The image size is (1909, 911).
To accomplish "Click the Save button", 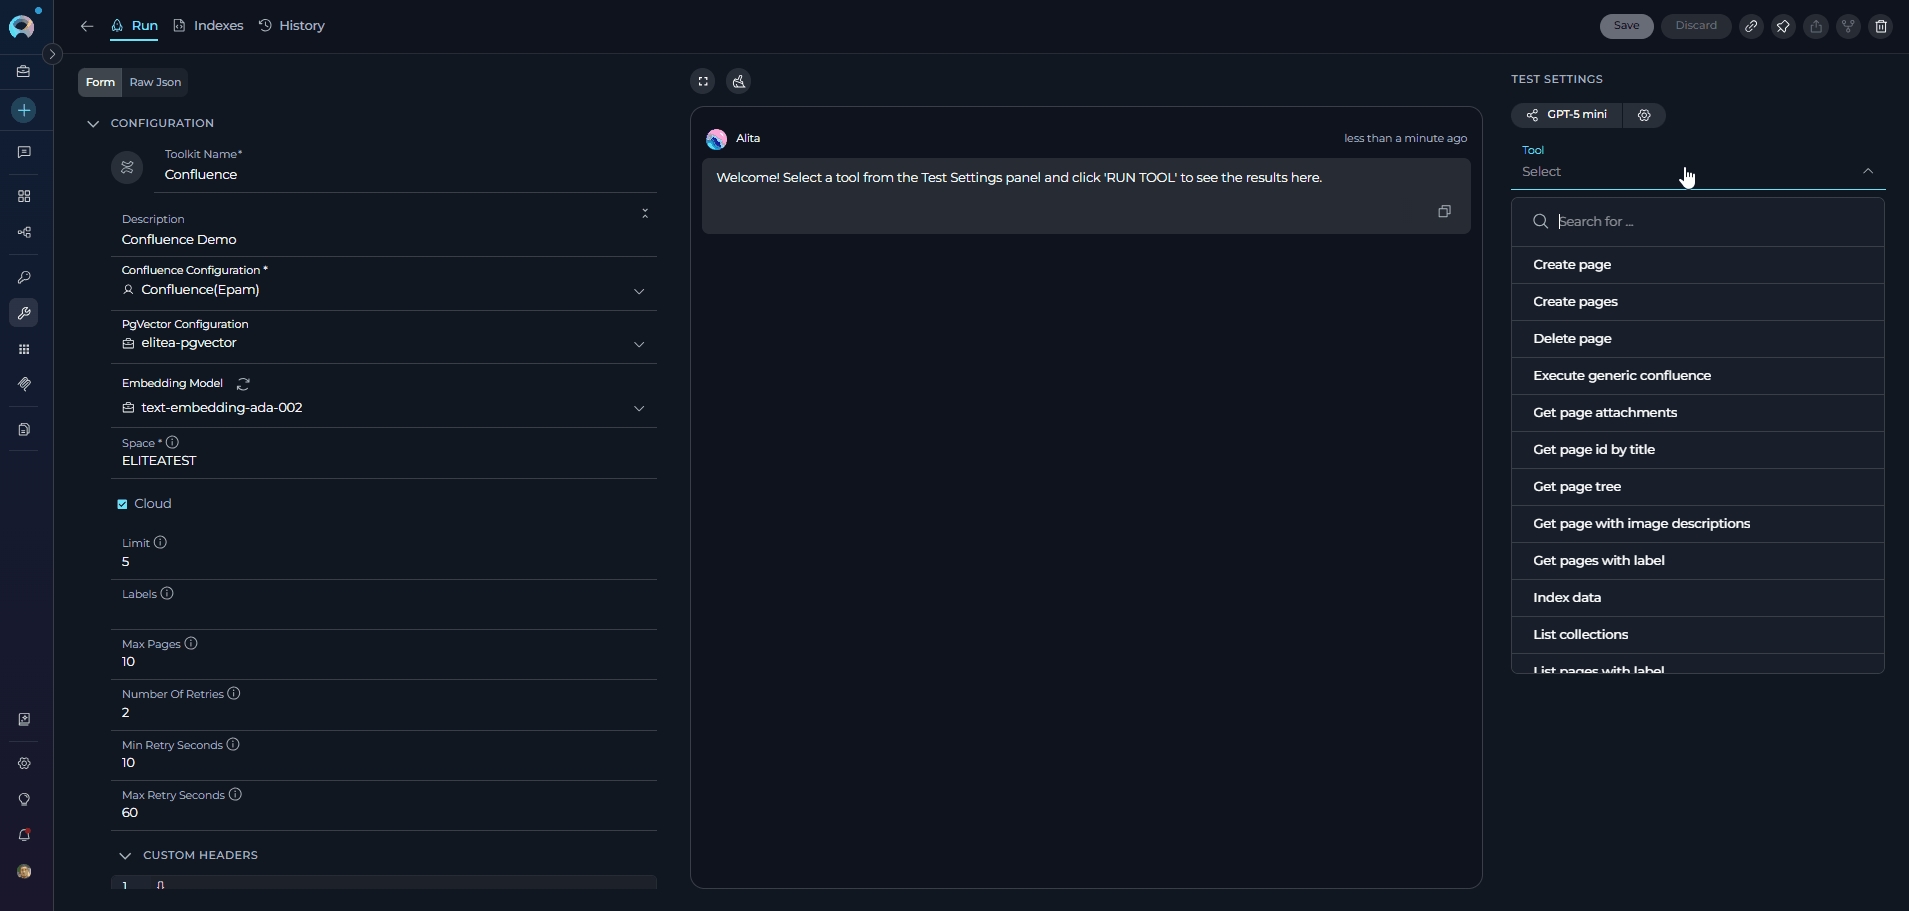I will tap(1626, 26).
